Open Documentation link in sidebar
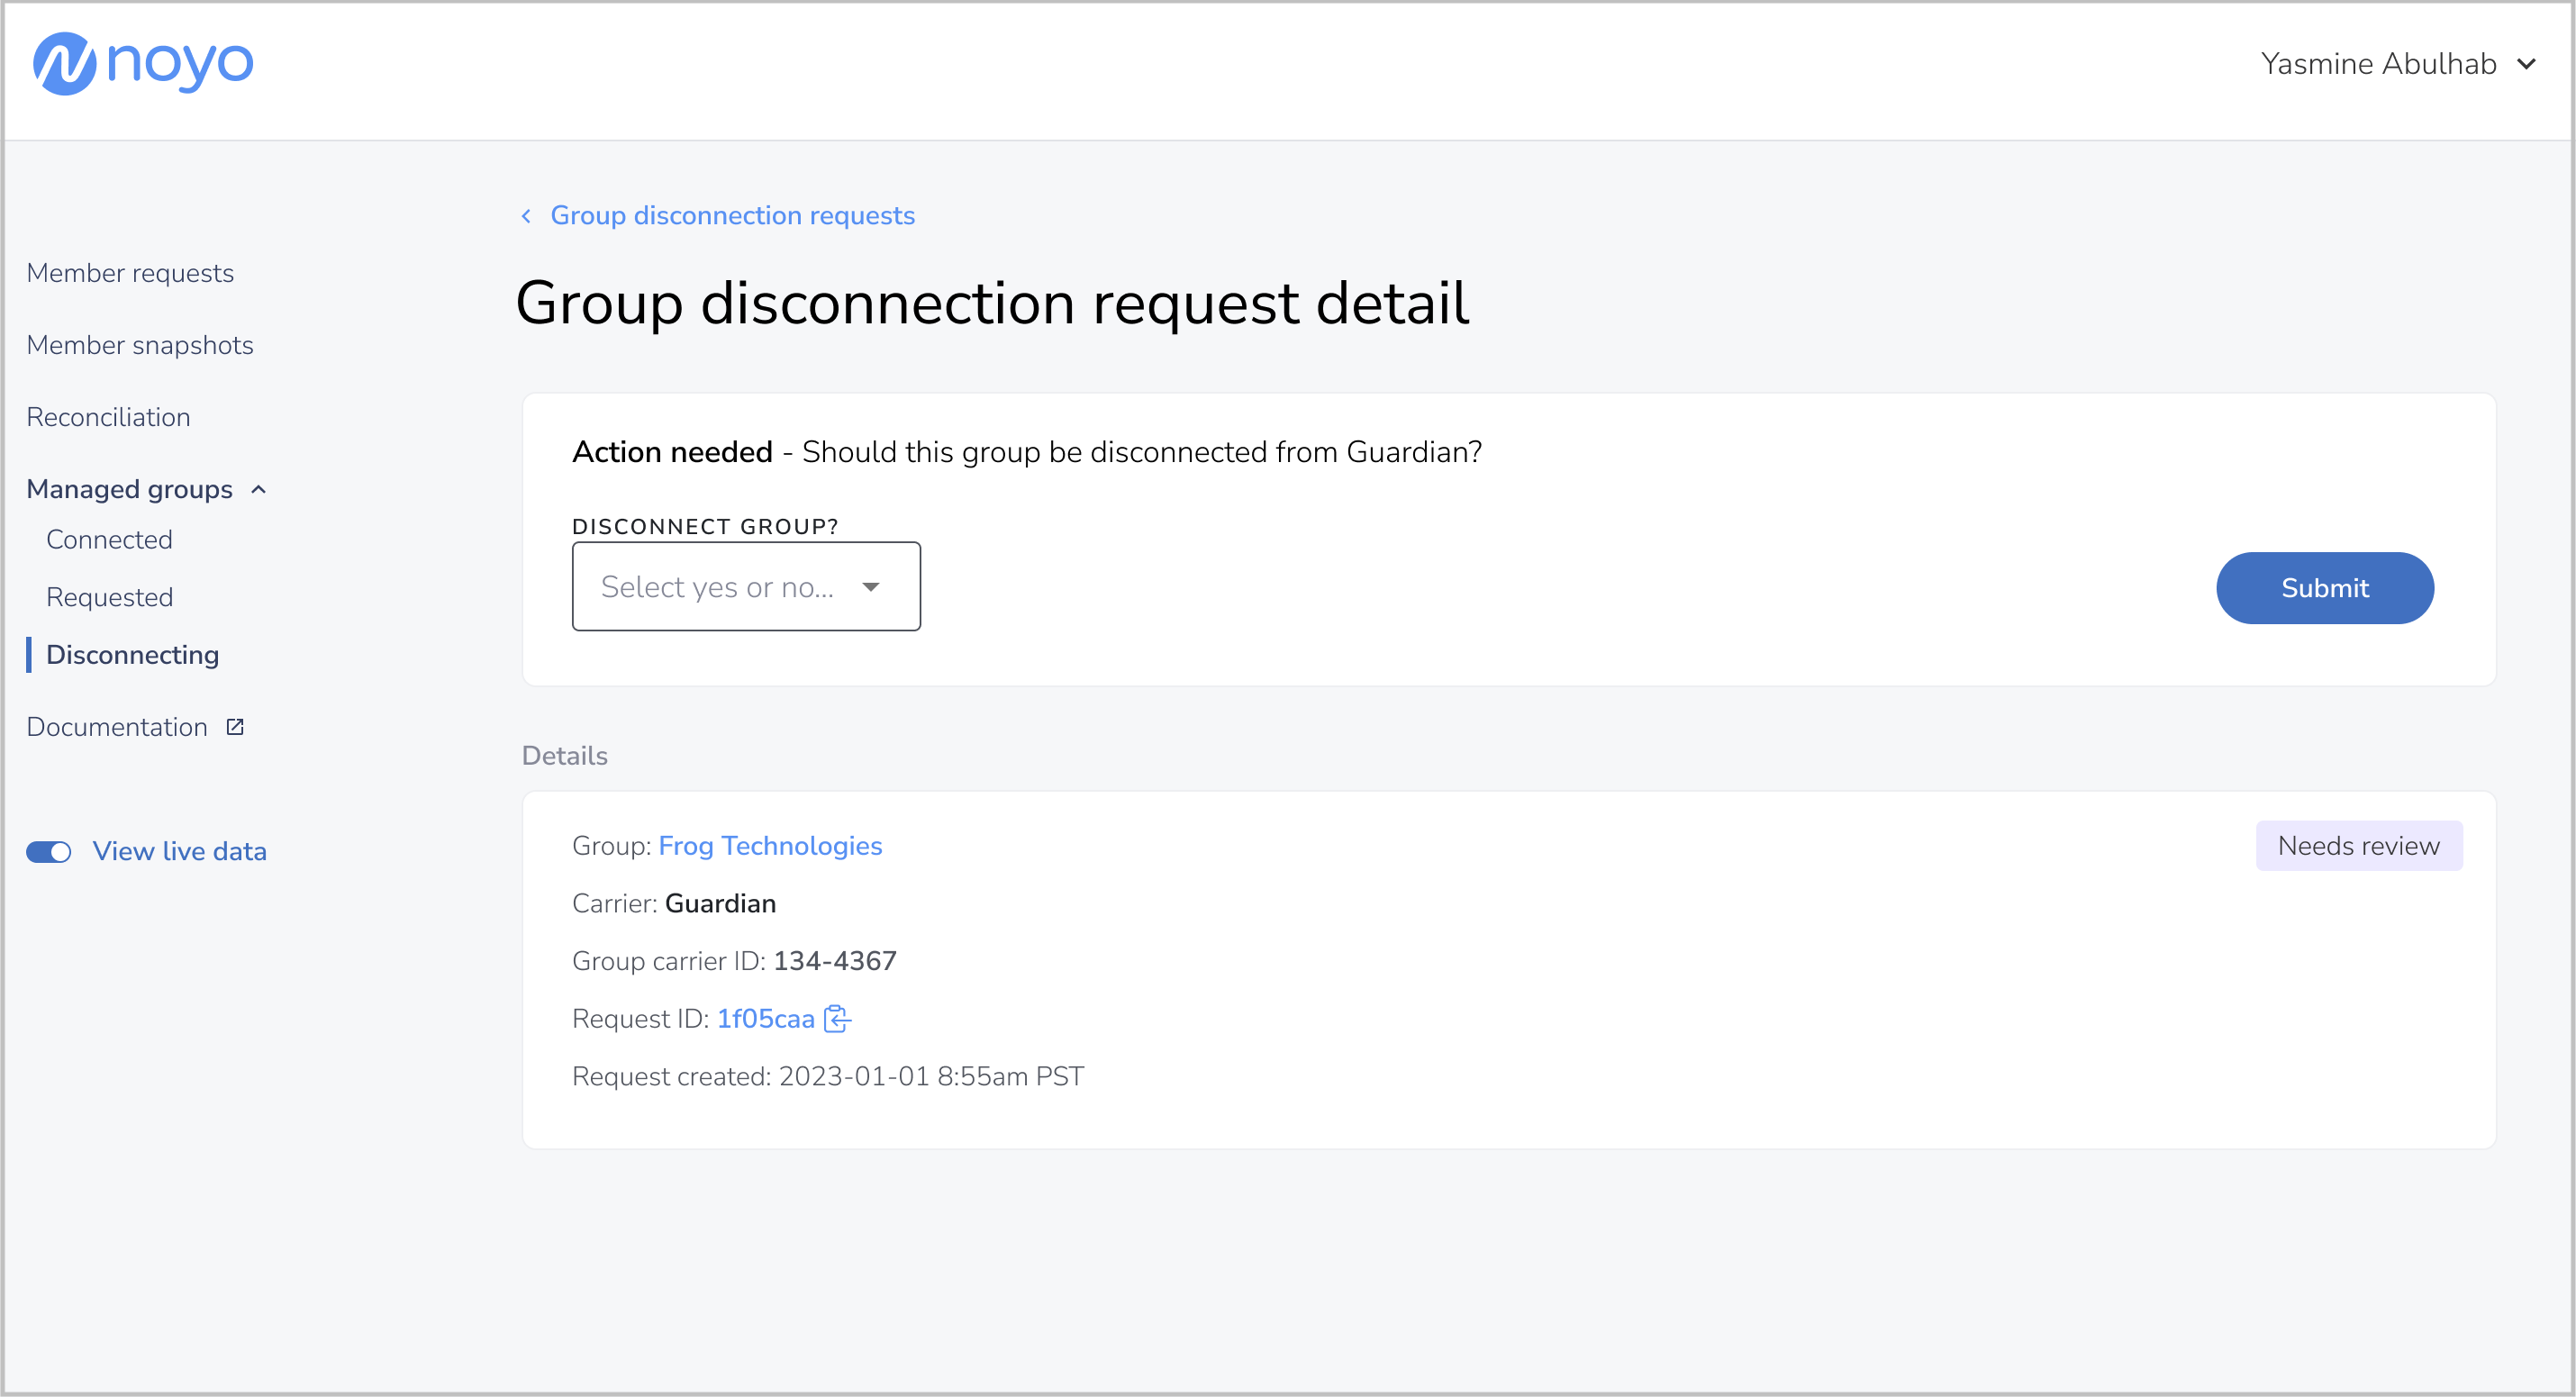2576x1397 pixels. [x=117, y=727]
